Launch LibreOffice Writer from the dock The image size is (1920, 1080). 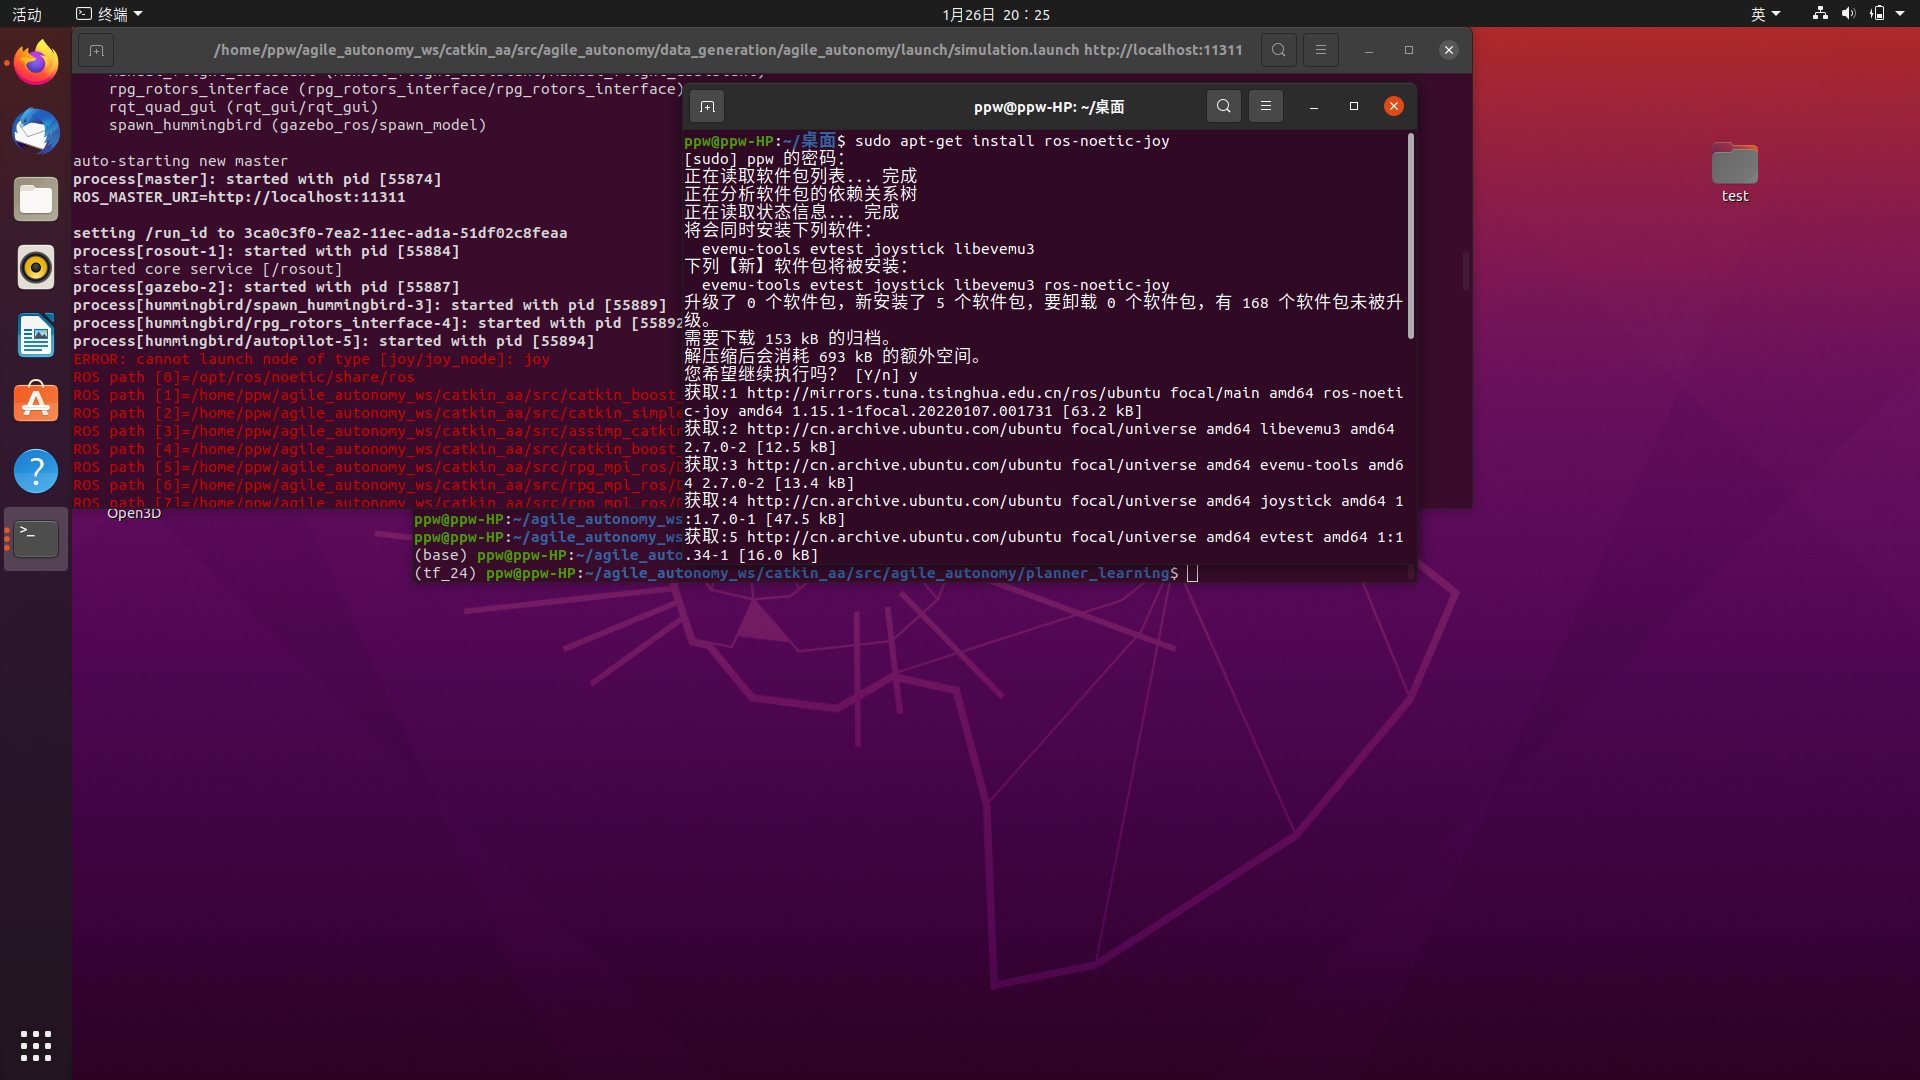tap(35, 335)
